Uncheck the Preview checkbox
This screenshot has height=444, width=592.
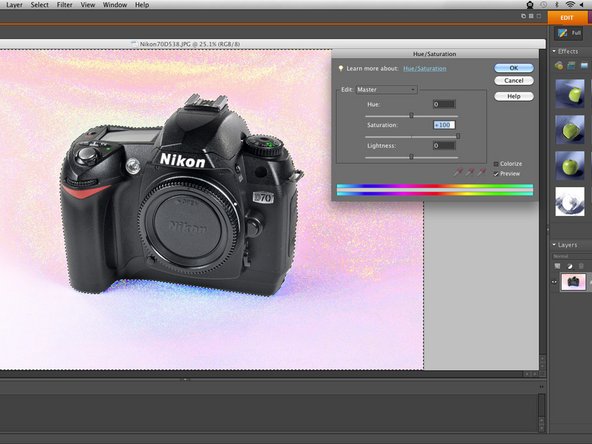pyautogui.click(x=496, y=174)
